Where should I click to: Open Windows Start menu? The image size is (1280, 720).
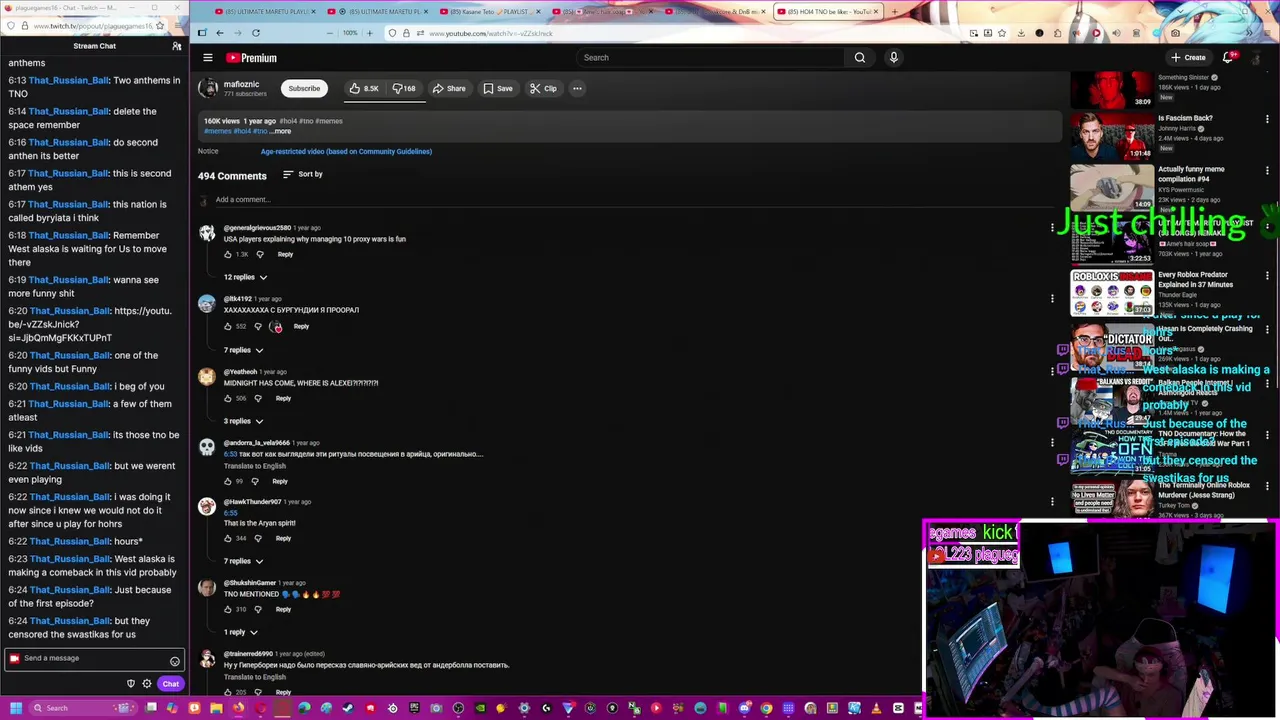click(15, 708)
